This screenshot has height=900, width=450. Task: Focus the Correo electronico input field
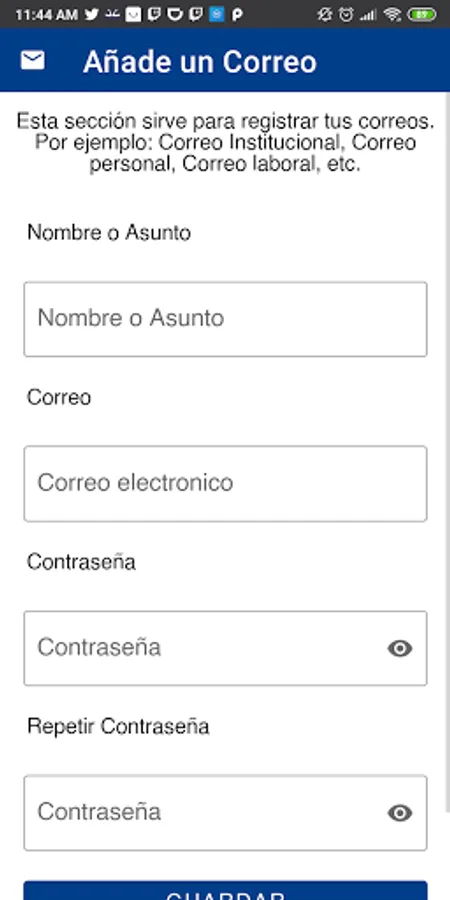pyautogui.click(x=225, y=484)
